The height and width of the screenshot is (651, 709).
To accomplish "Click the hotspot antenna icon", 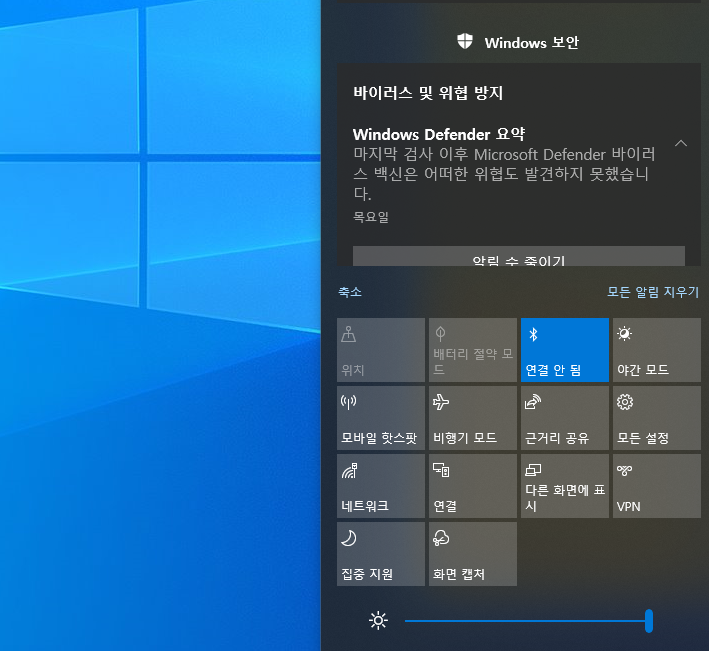I will (349, 402).
